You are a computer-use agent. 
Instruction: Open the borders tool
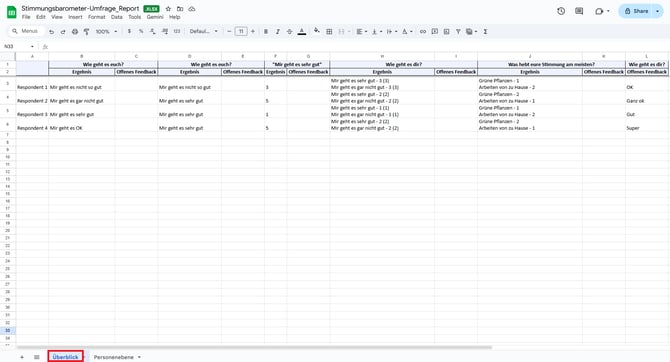[x=329, y=32]
